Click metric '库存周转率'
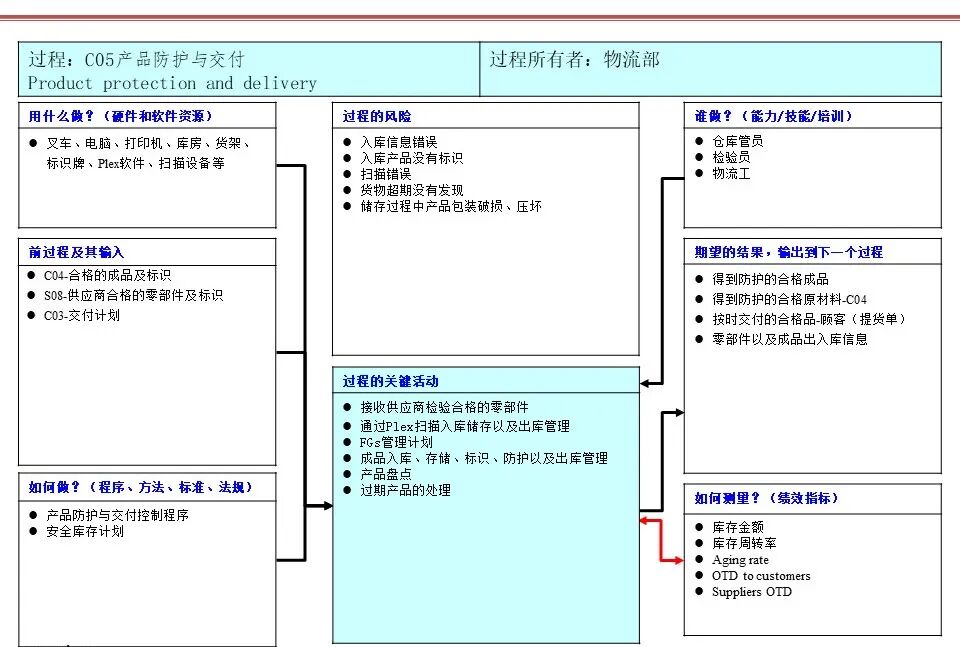 click(744, 544)
